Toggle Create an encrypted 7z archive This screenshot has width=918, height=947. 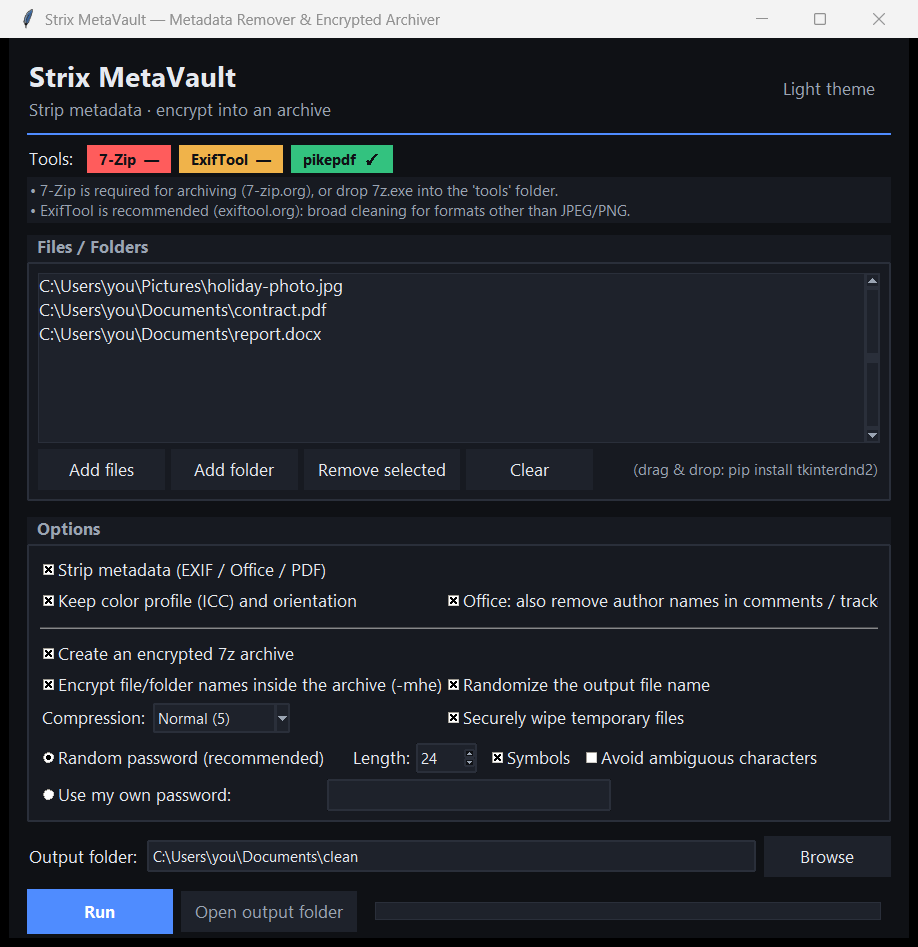[48, 654]
